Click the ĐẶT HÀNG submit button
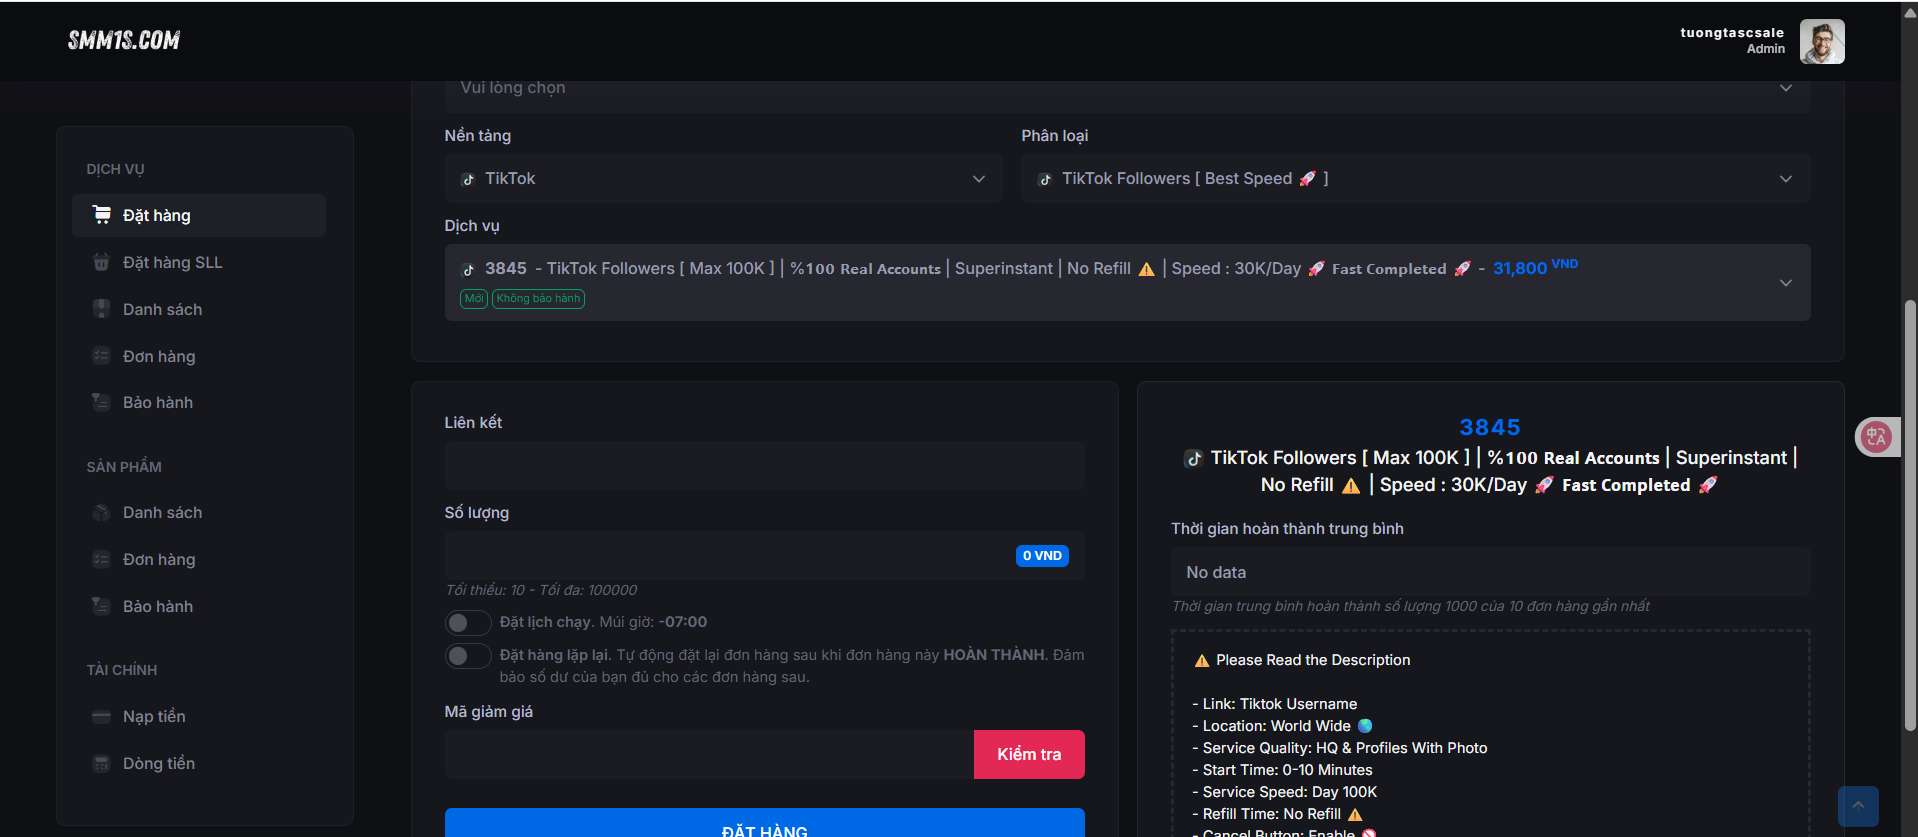The height and width of the screenshot is (837, 1918). pyautogui.click(x=764, y=823)
